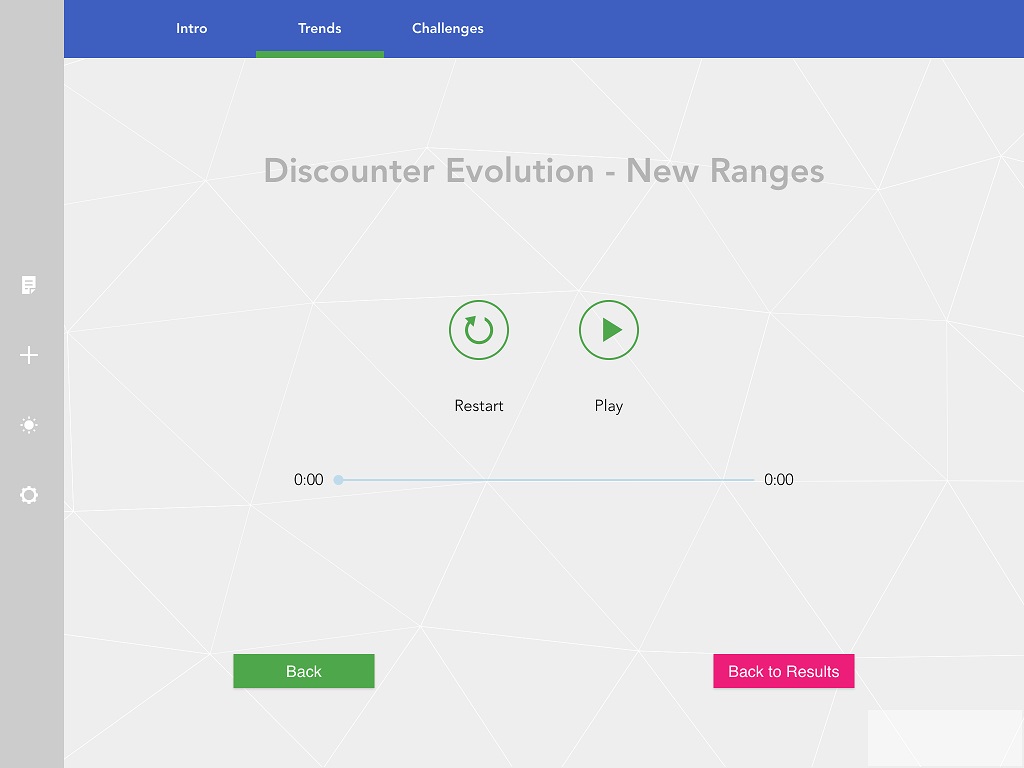This screenshot has height=768, width=1024.
Task: Go Back to Results with pink button
Action: 784,671
